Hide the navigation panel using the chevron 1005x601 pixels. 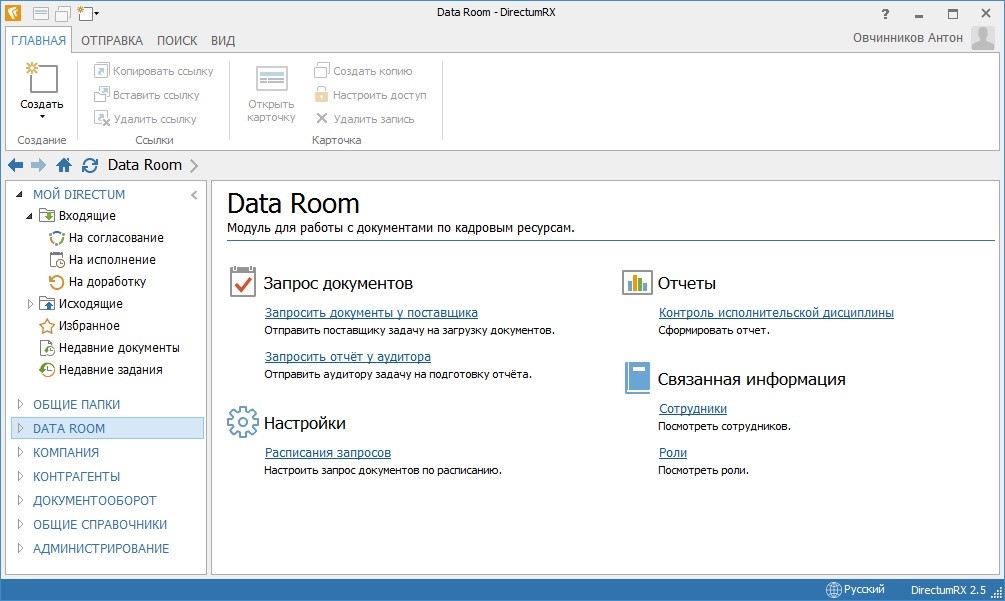194,195
